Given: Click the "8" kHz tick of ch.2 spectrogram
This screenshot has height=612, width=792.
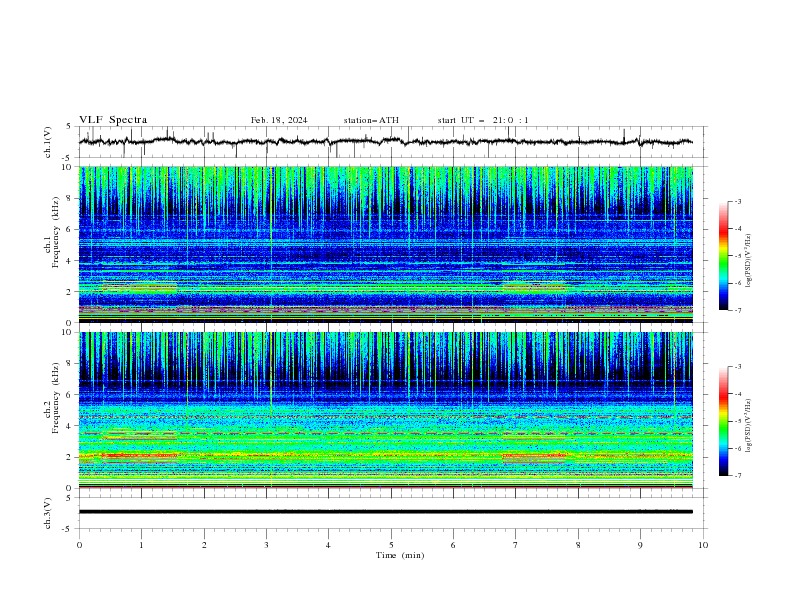Looking at the screenshot, I should point(71,364).
